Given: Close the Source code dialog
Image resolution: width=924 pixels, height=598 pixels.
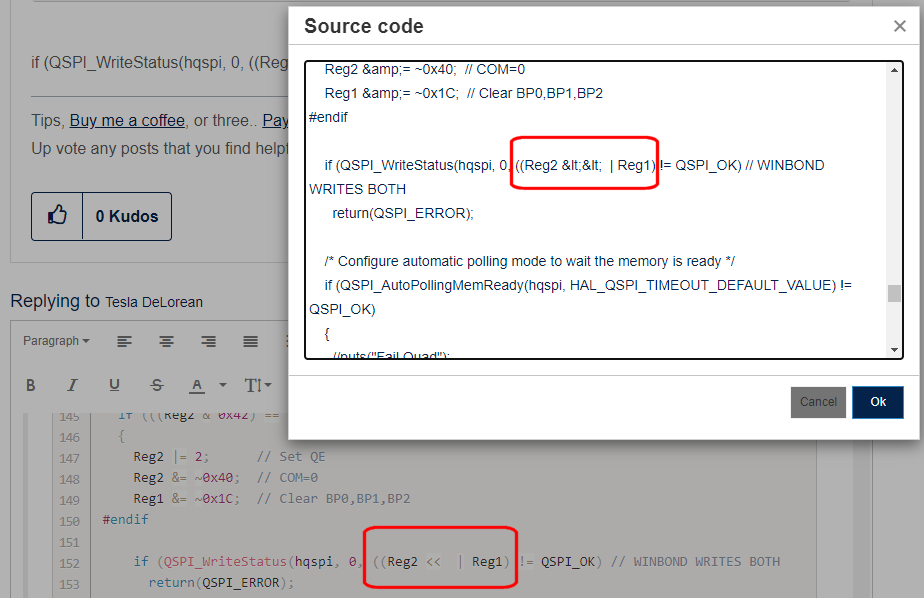Looking at the screenshot, I should point(899,26).
